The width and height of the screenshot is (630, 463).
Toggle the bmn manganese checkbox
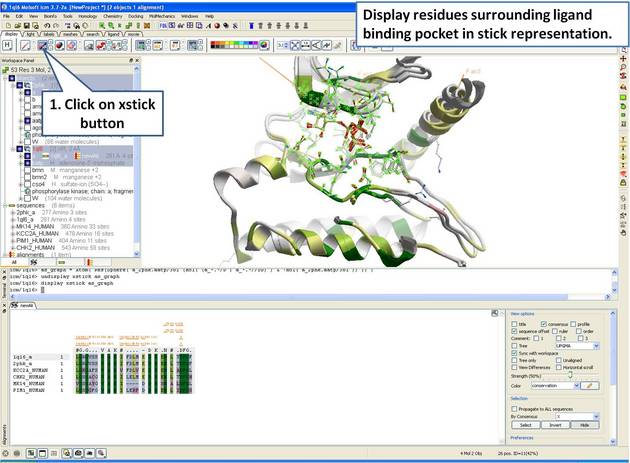(25, 172)
